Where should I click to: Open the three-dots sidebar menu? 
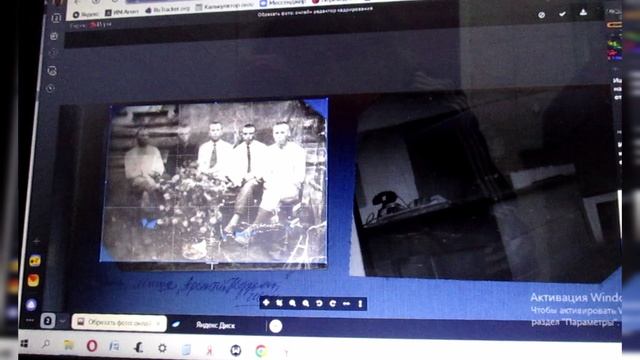[x=30, y=320]
